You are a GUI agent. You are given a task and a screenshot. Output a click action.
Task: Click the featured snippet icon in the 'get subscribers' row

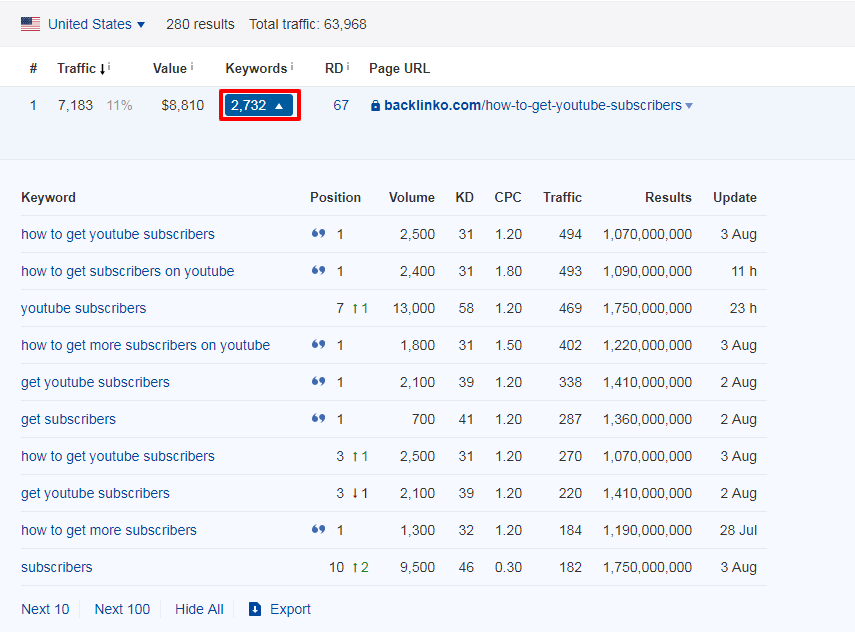[x=318, y=419]
